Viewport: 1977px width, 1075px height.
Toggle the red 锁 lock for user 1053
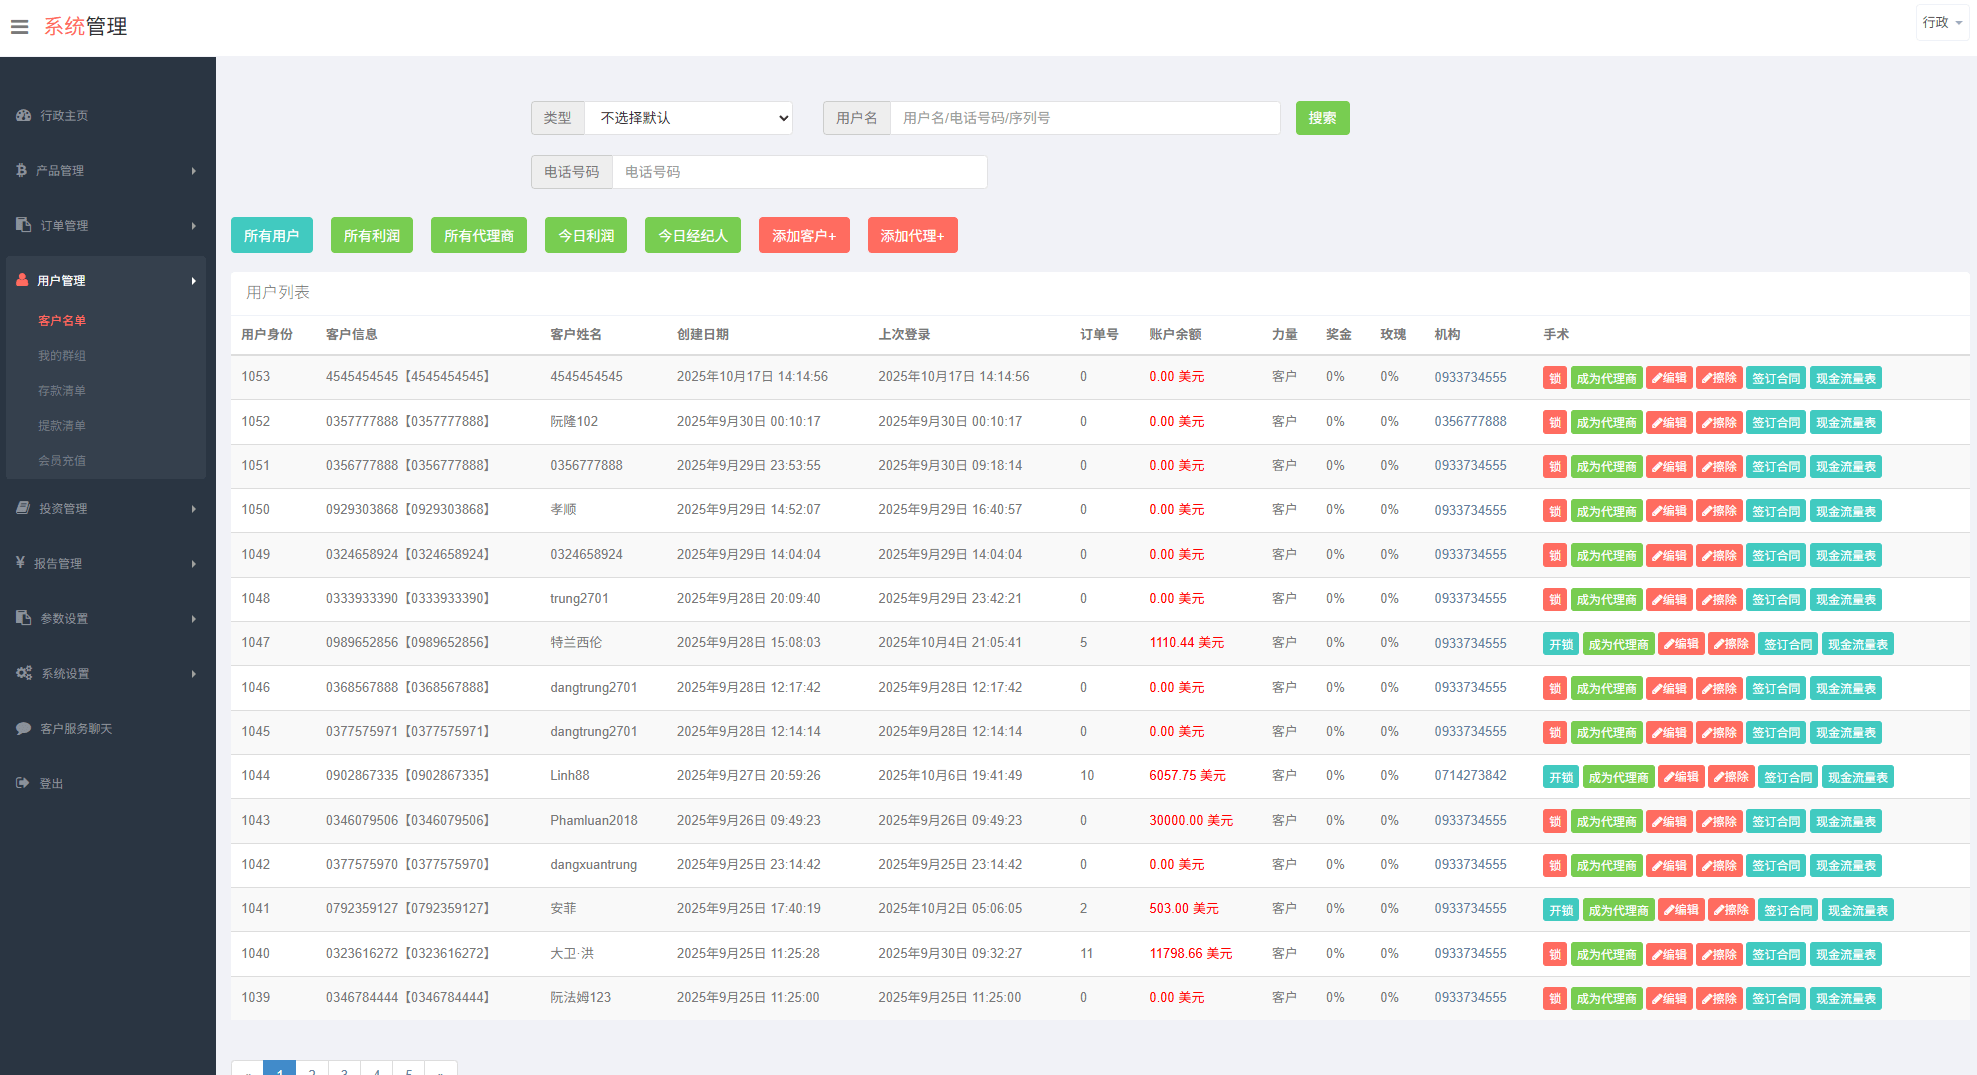pyautogui.click(x=1554, y=378)
